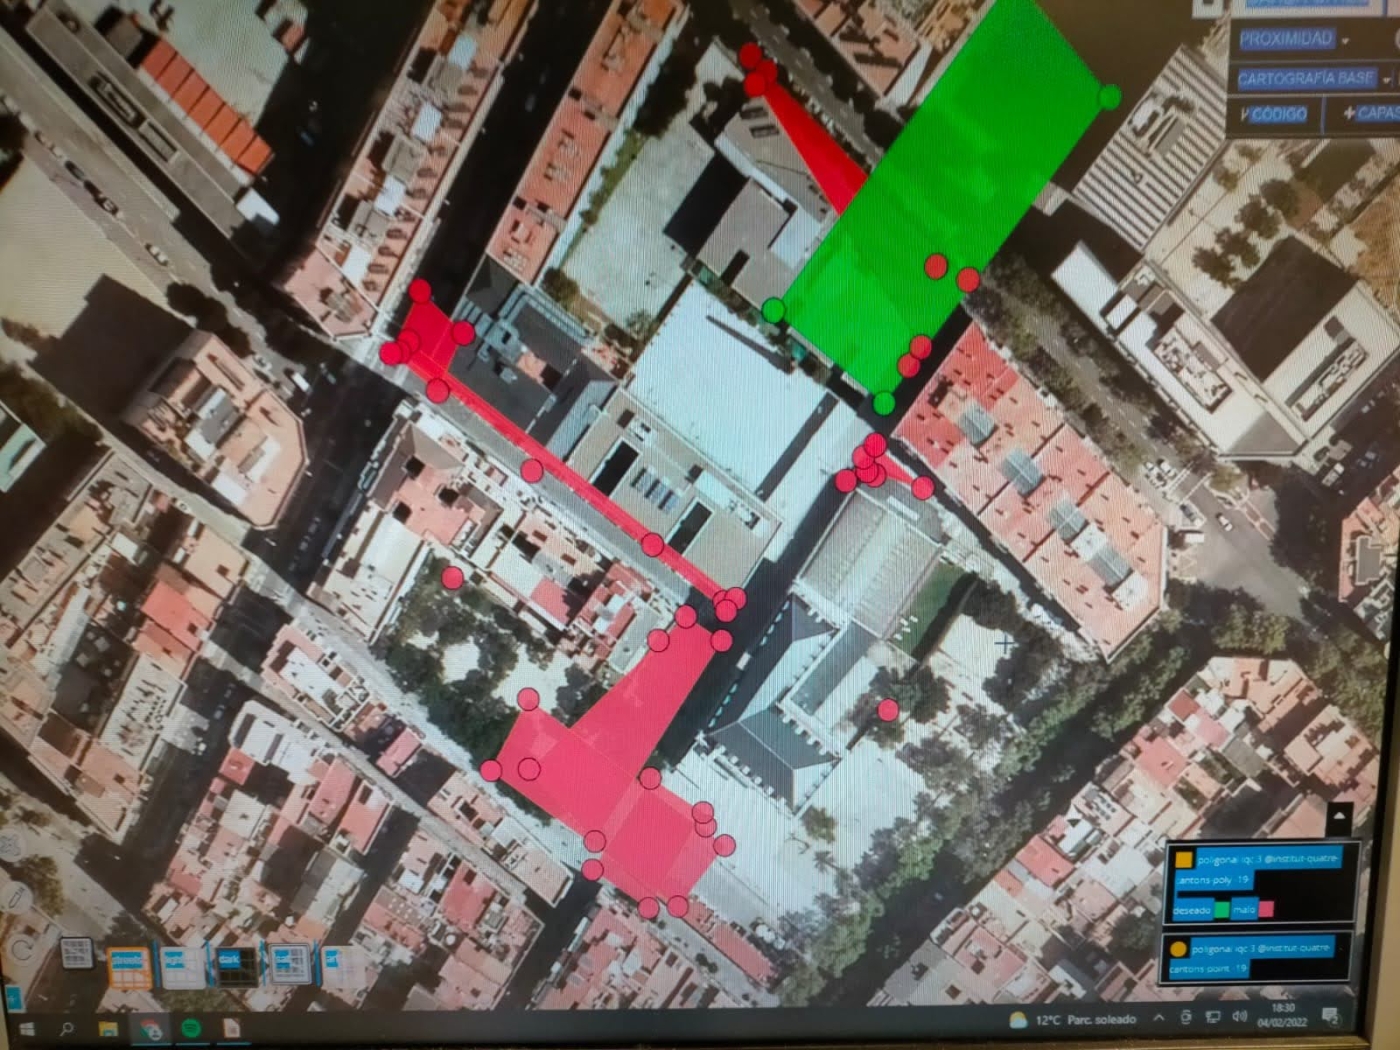Click the green vertex at polygon bottom corner

click(884, 403)
